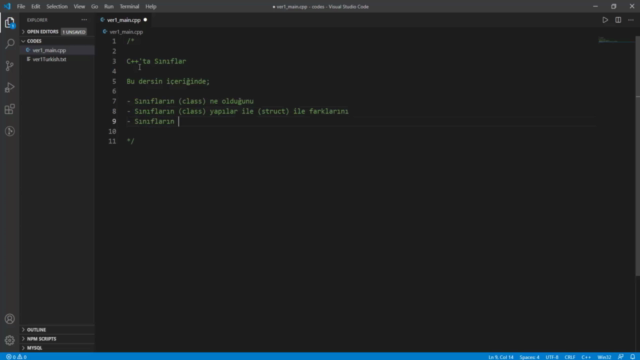Screen dimensions: 640x360
Task: Run the code with the play icon
Action: tap(605, 20)
